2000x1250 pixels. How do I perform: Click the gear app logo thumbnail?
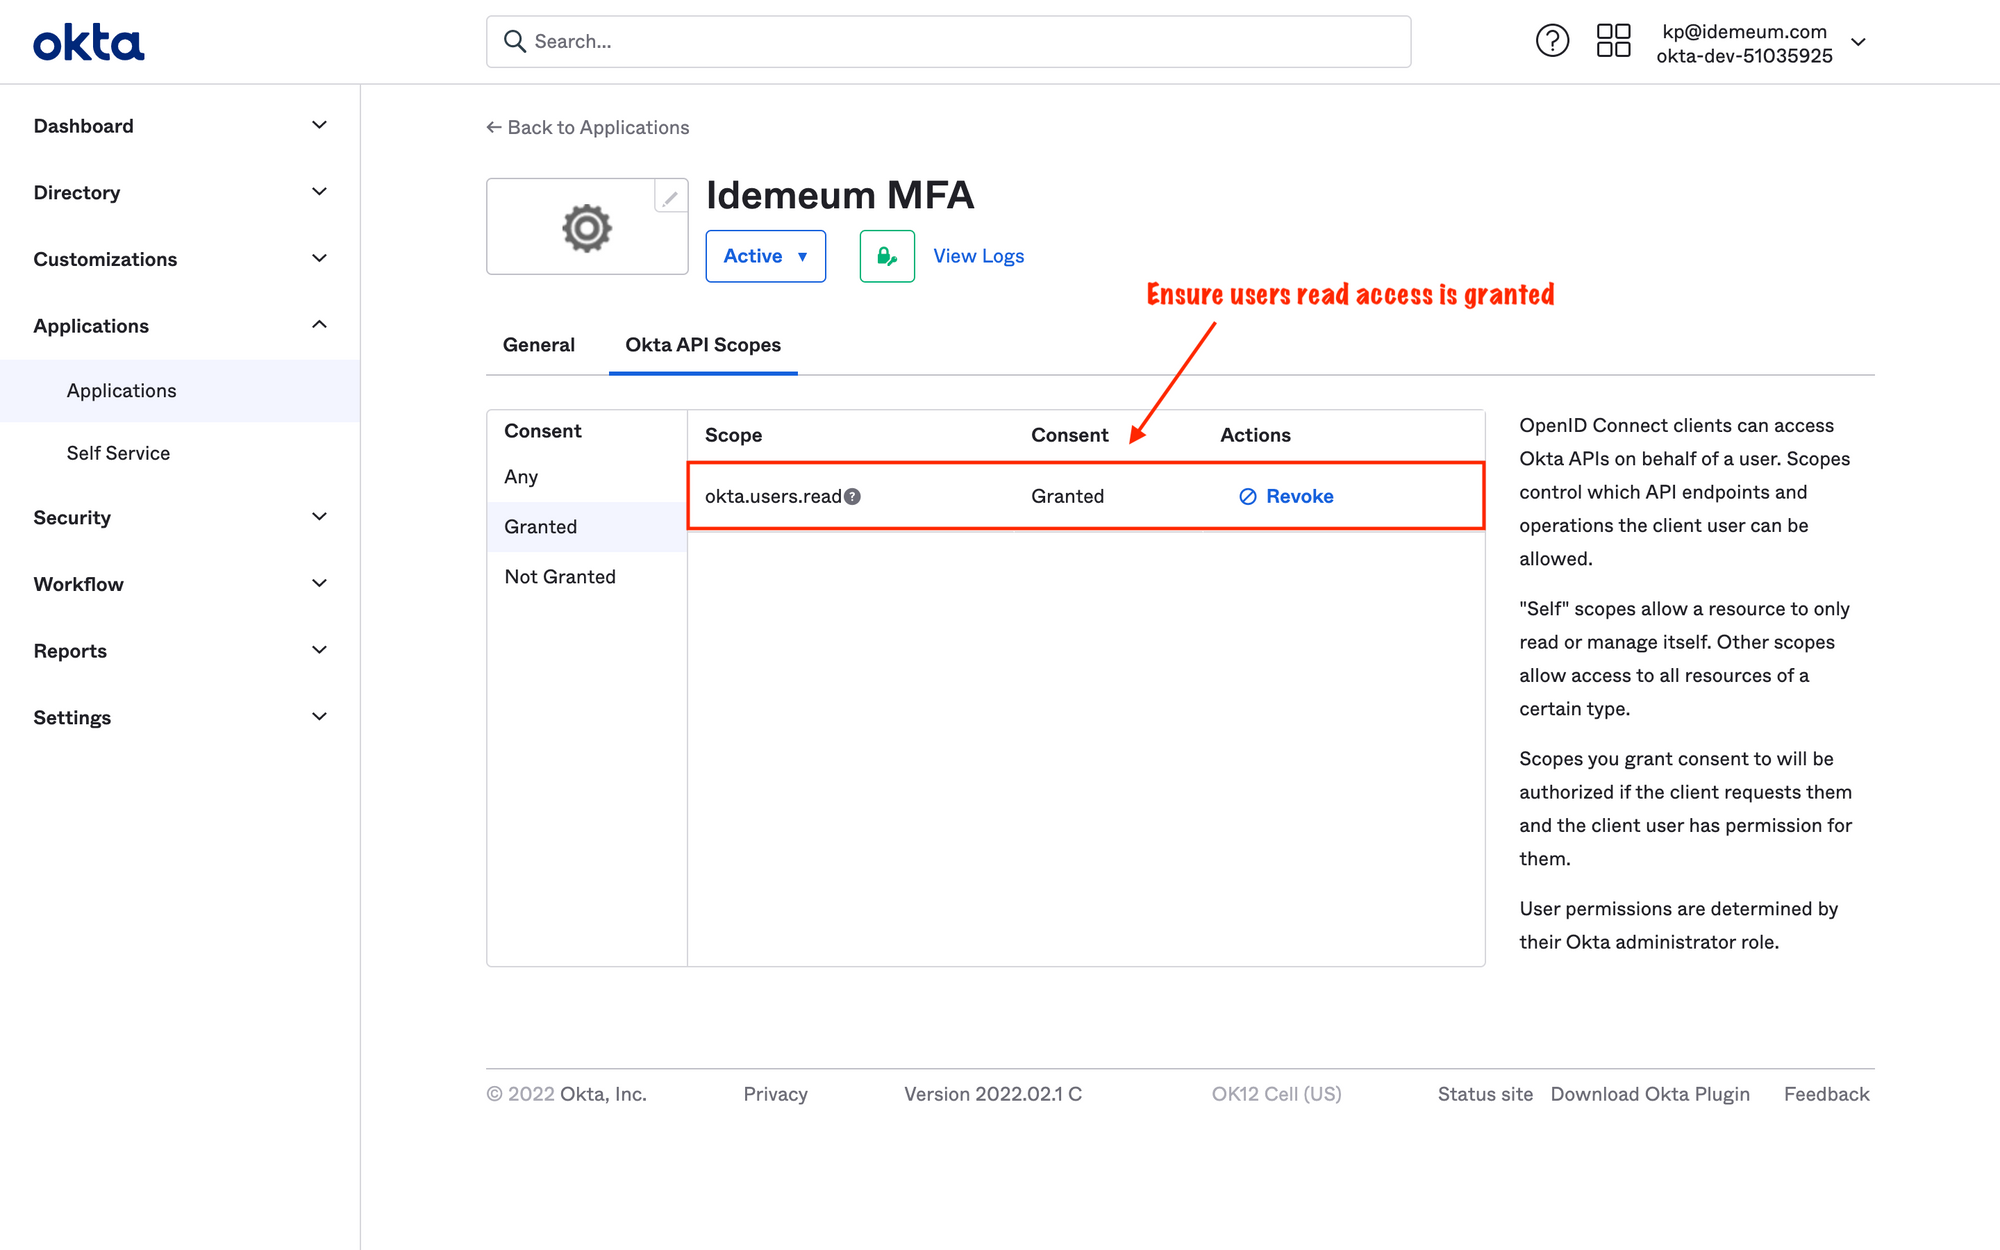click(587, 228)
